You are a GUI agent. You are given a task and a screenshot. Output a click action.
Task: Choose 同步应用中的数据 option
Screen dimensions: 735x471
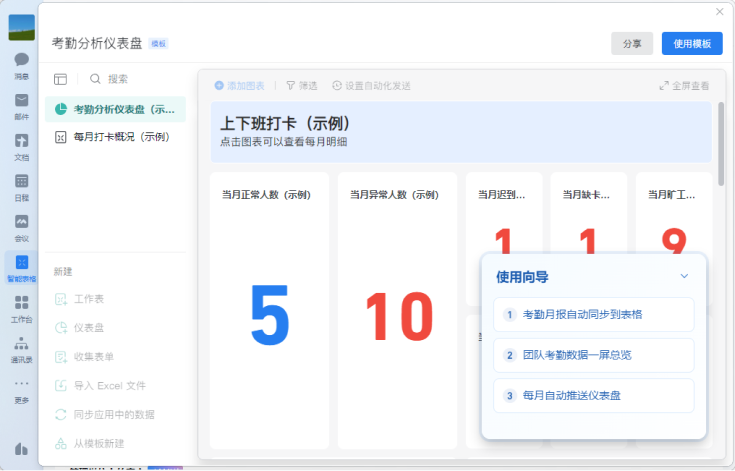pyautogui.click(x=105, y=415)
